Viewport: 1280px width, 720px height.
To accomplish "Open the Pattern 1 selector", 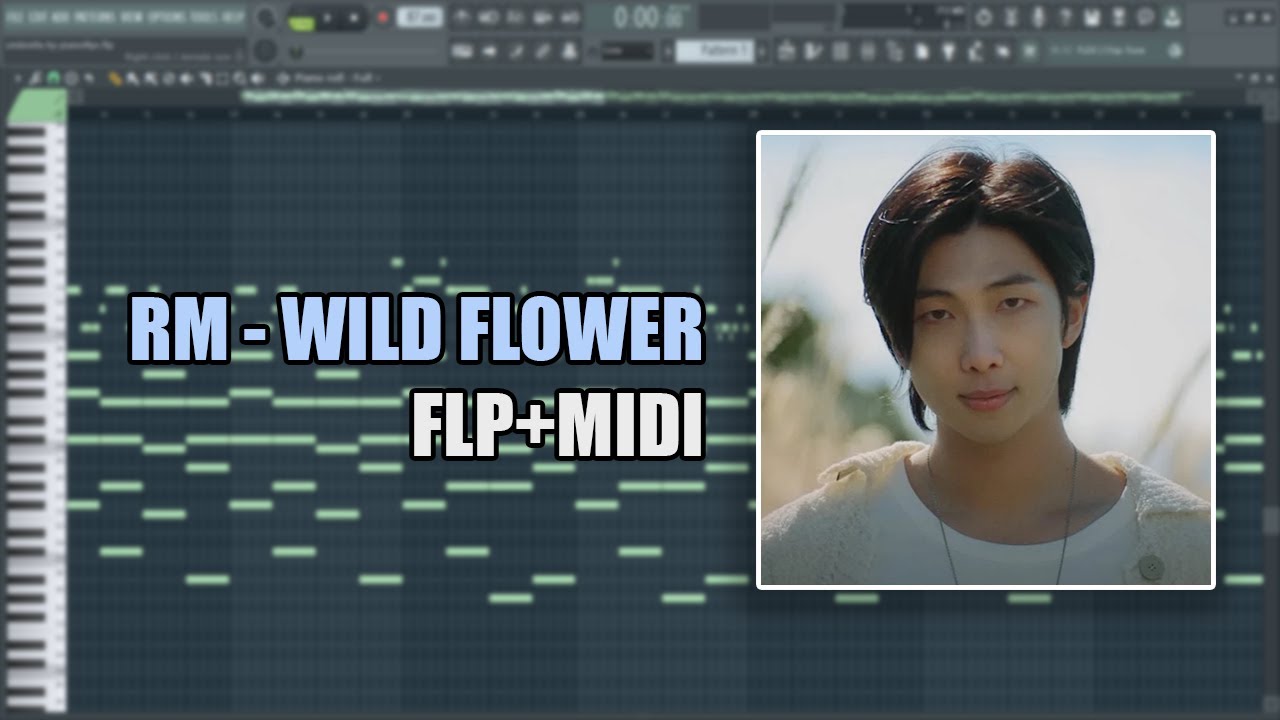I will click(x=715, y=51).
